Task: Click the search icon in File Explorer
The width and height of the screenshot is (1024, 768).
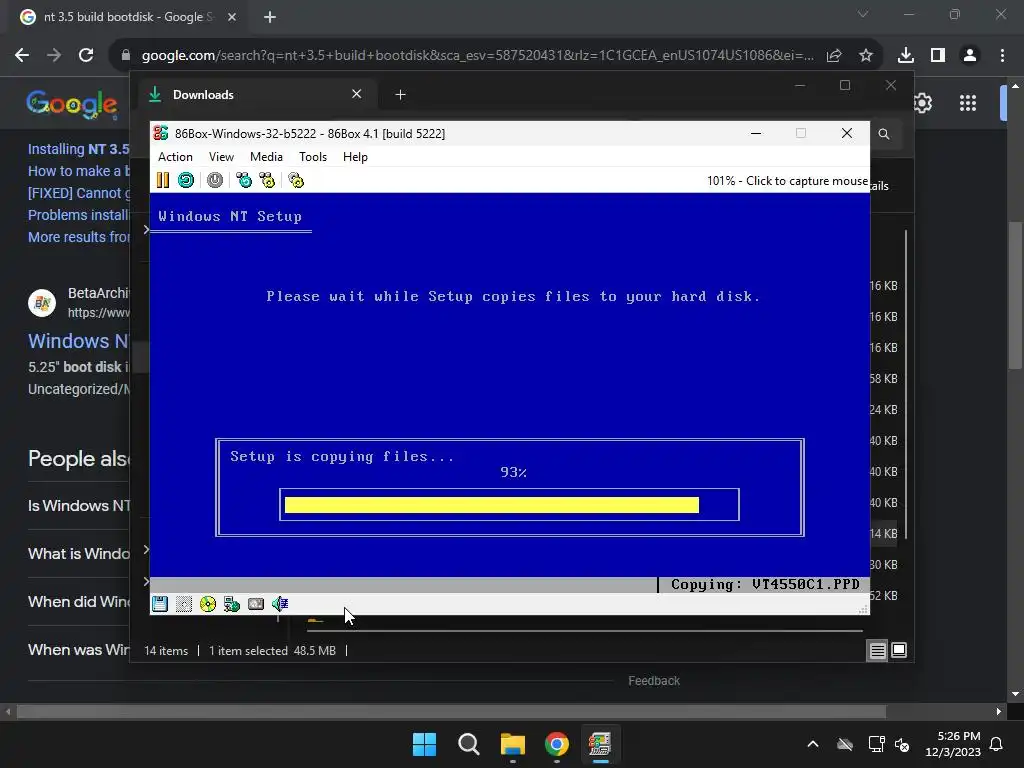Action: tap(884, 134)
